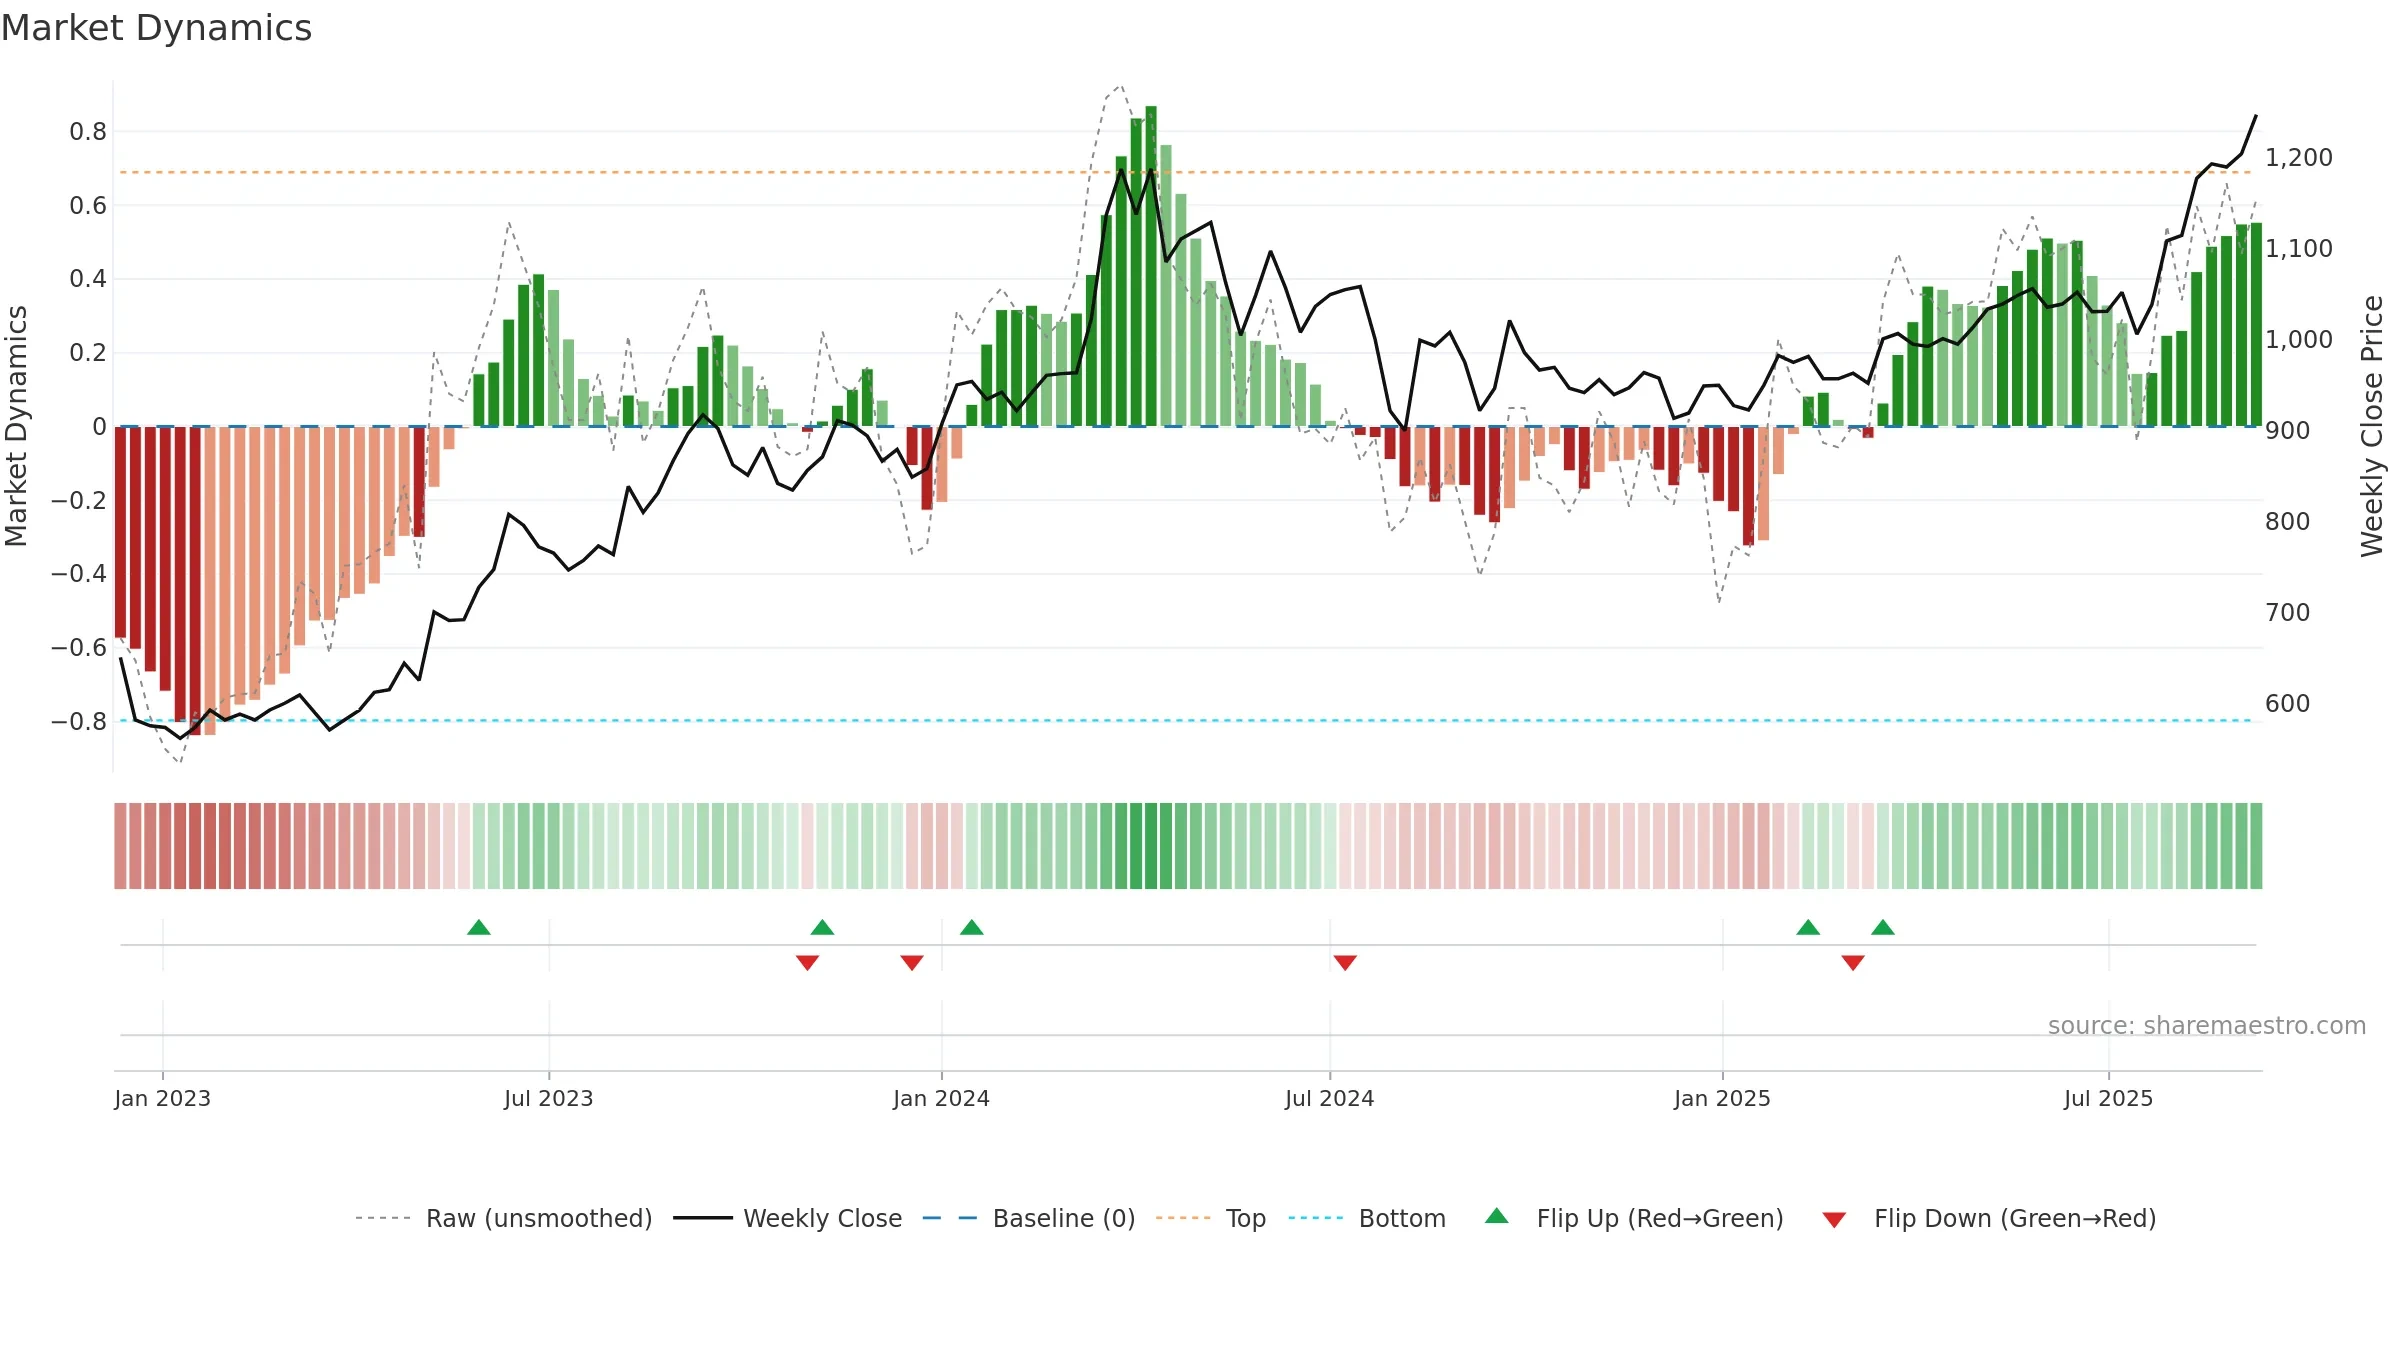Click the Jul 2023 x-axis label

[x=549, y=1098]
